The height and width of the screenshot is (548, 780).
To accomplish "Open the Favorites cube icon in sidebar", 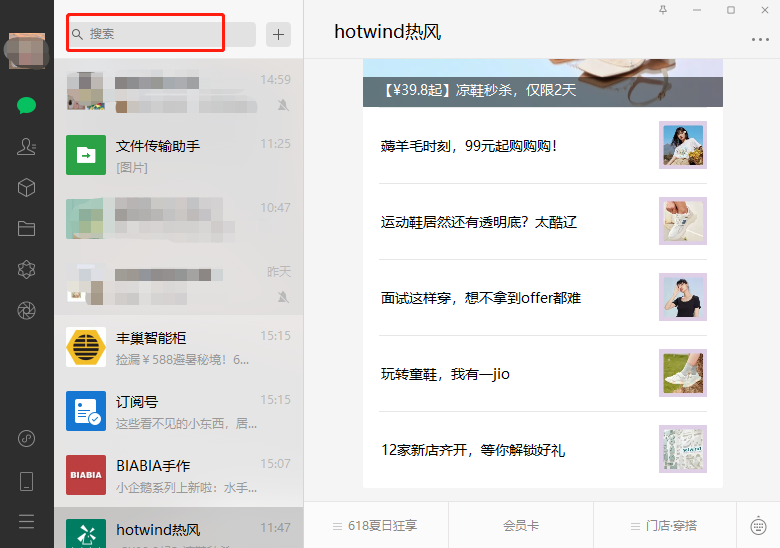I will (x=26, y=187).
